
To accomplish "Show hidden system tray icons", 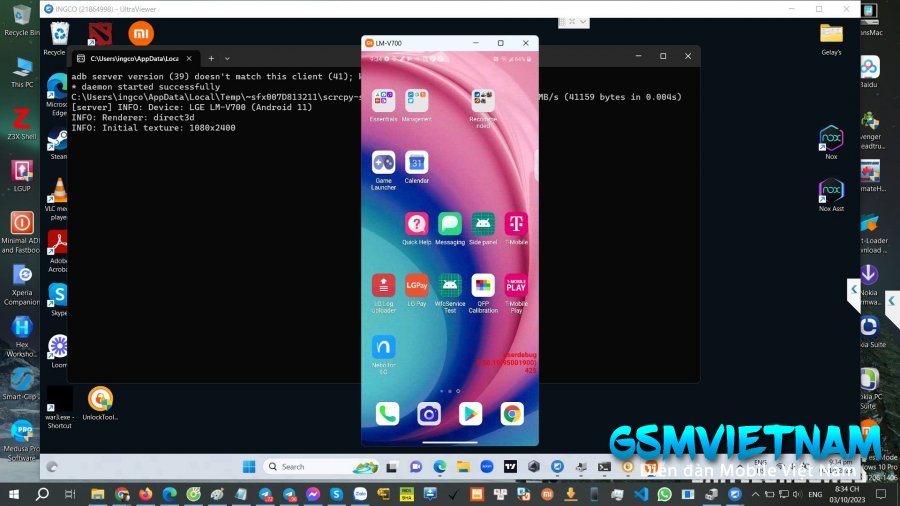I will click(x=755, y=494).
